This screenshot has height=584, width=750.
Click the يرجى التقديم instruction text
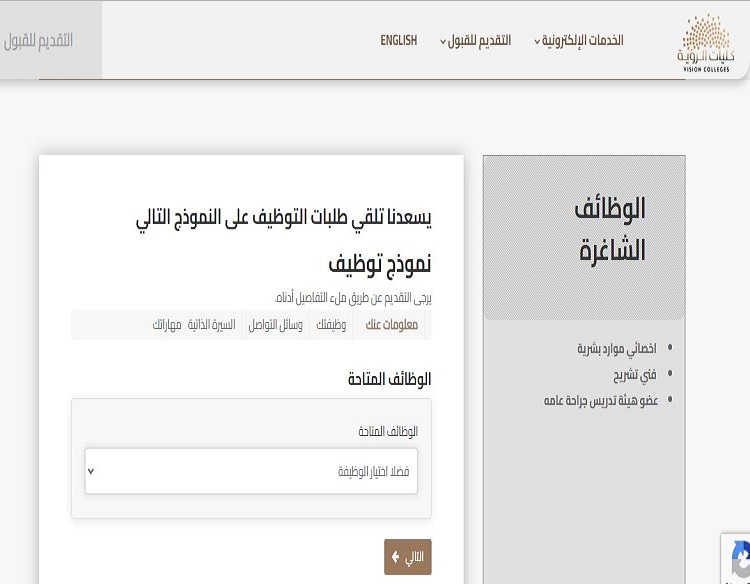[353, 298]
